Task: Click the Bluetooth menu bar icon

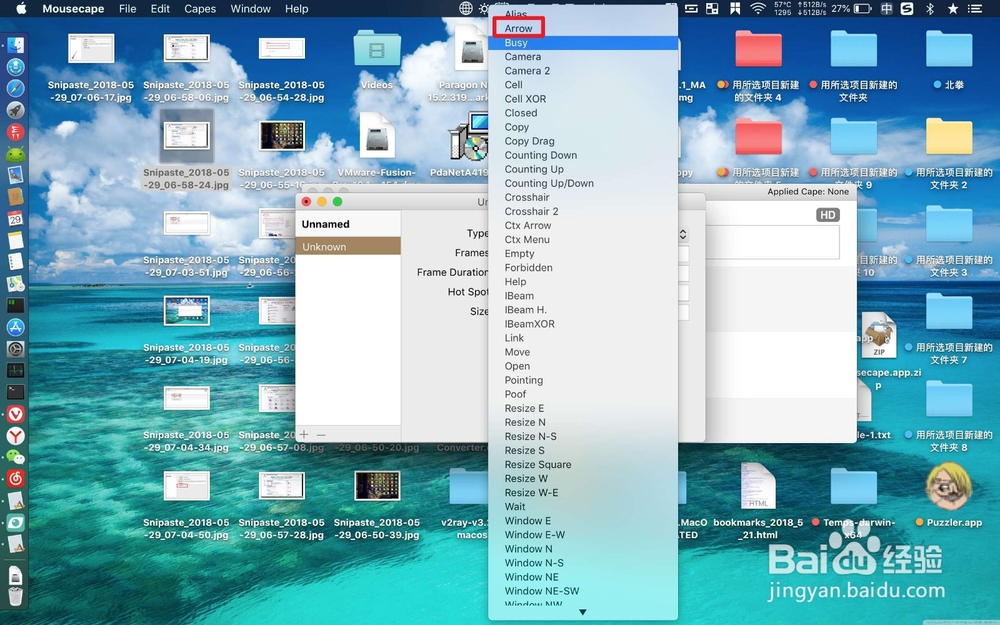Action: (x=930, y=8)
